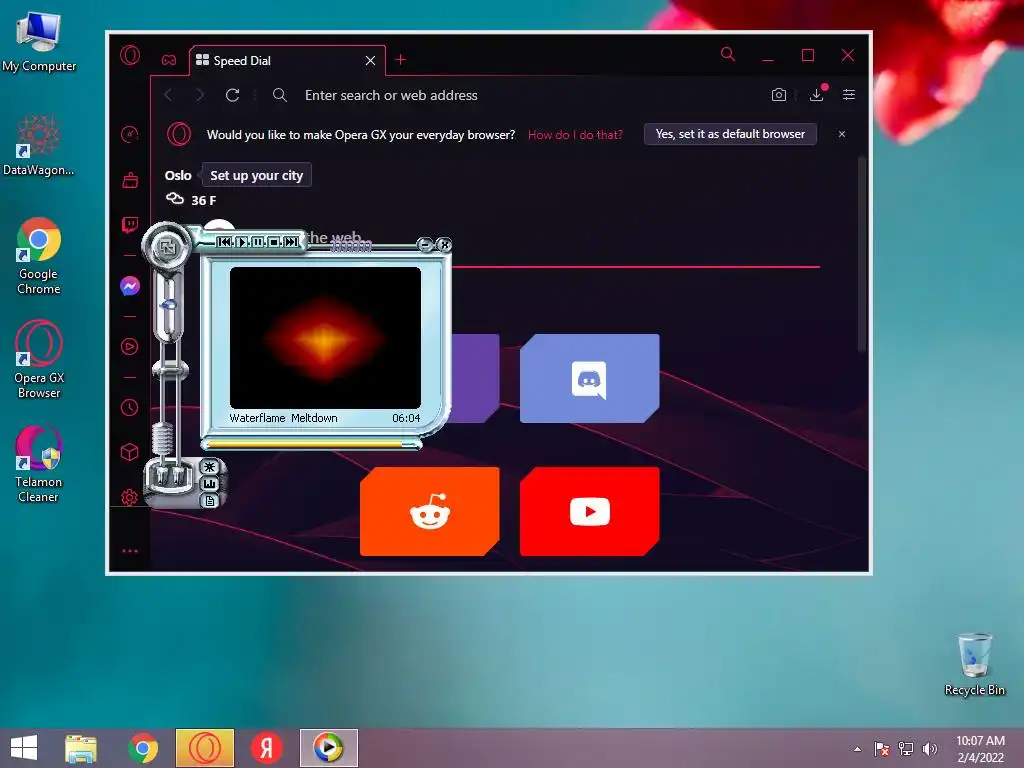Open Settings gear in sidebar
This screenshot has height=768, width=1024.
(x=129, y=498)
